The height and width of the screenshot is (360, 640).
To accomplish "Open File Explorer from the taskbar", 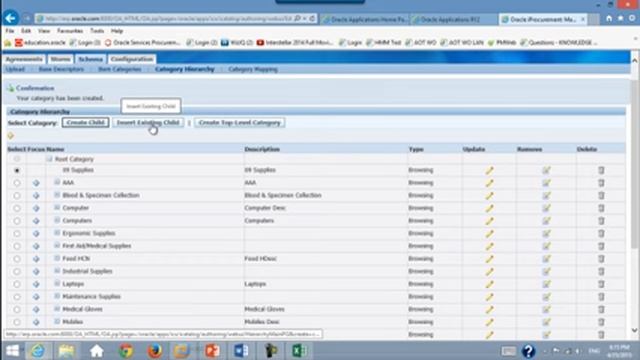I will coord(66,351).
